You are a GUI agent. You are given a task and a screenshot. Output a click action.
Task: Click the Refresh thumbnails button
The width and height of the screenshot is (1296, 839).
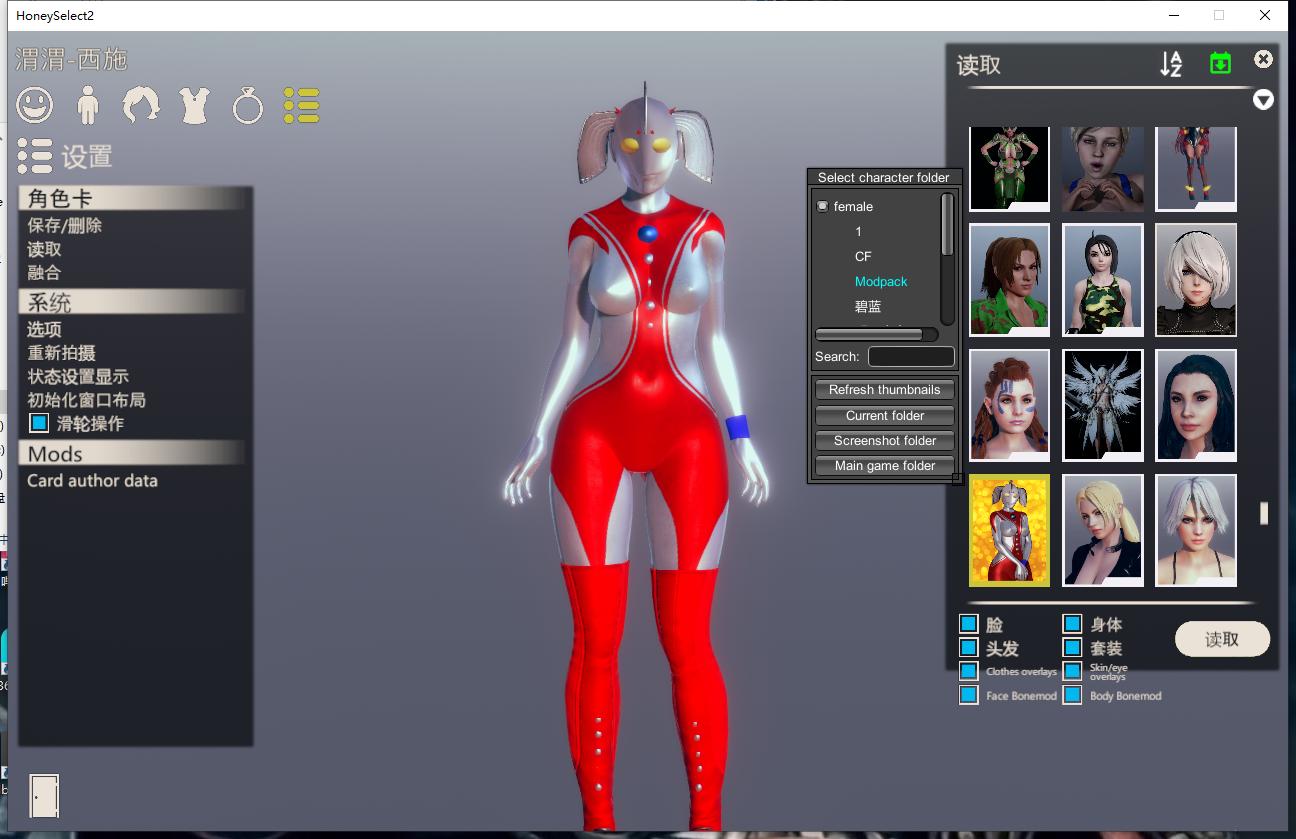click(x=885, y=390)
